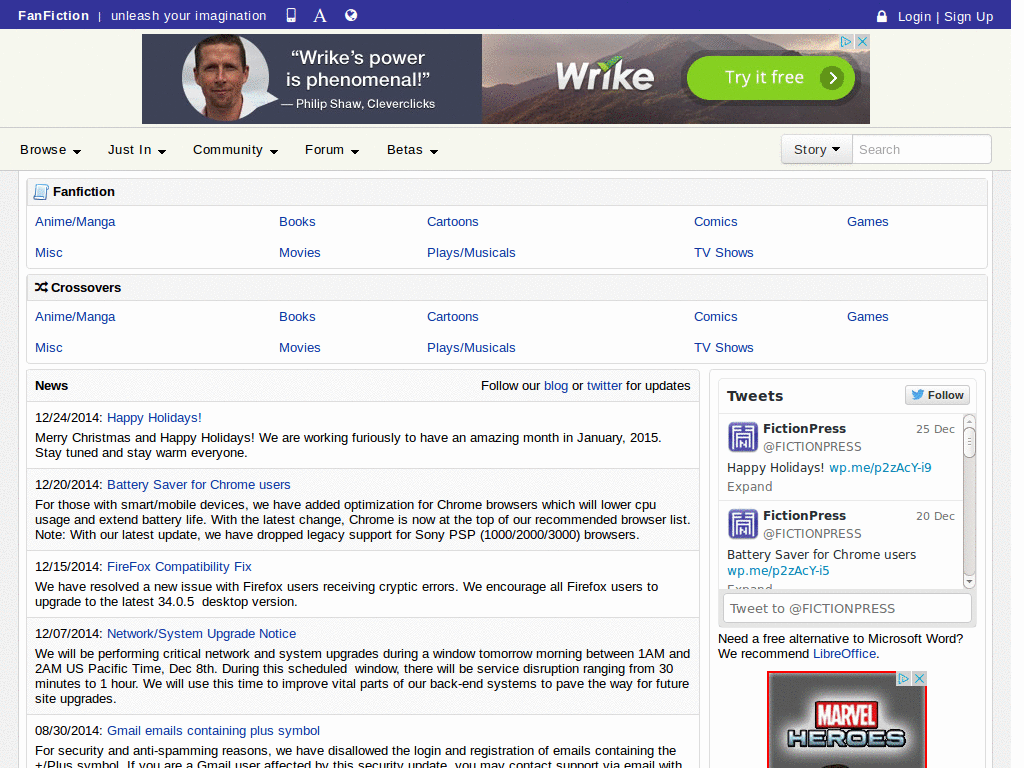Open the twitter link in News header
Image resolution: width=1024 pixels, height=768 pixels.
pyautogui.click(x=604, y=386)
